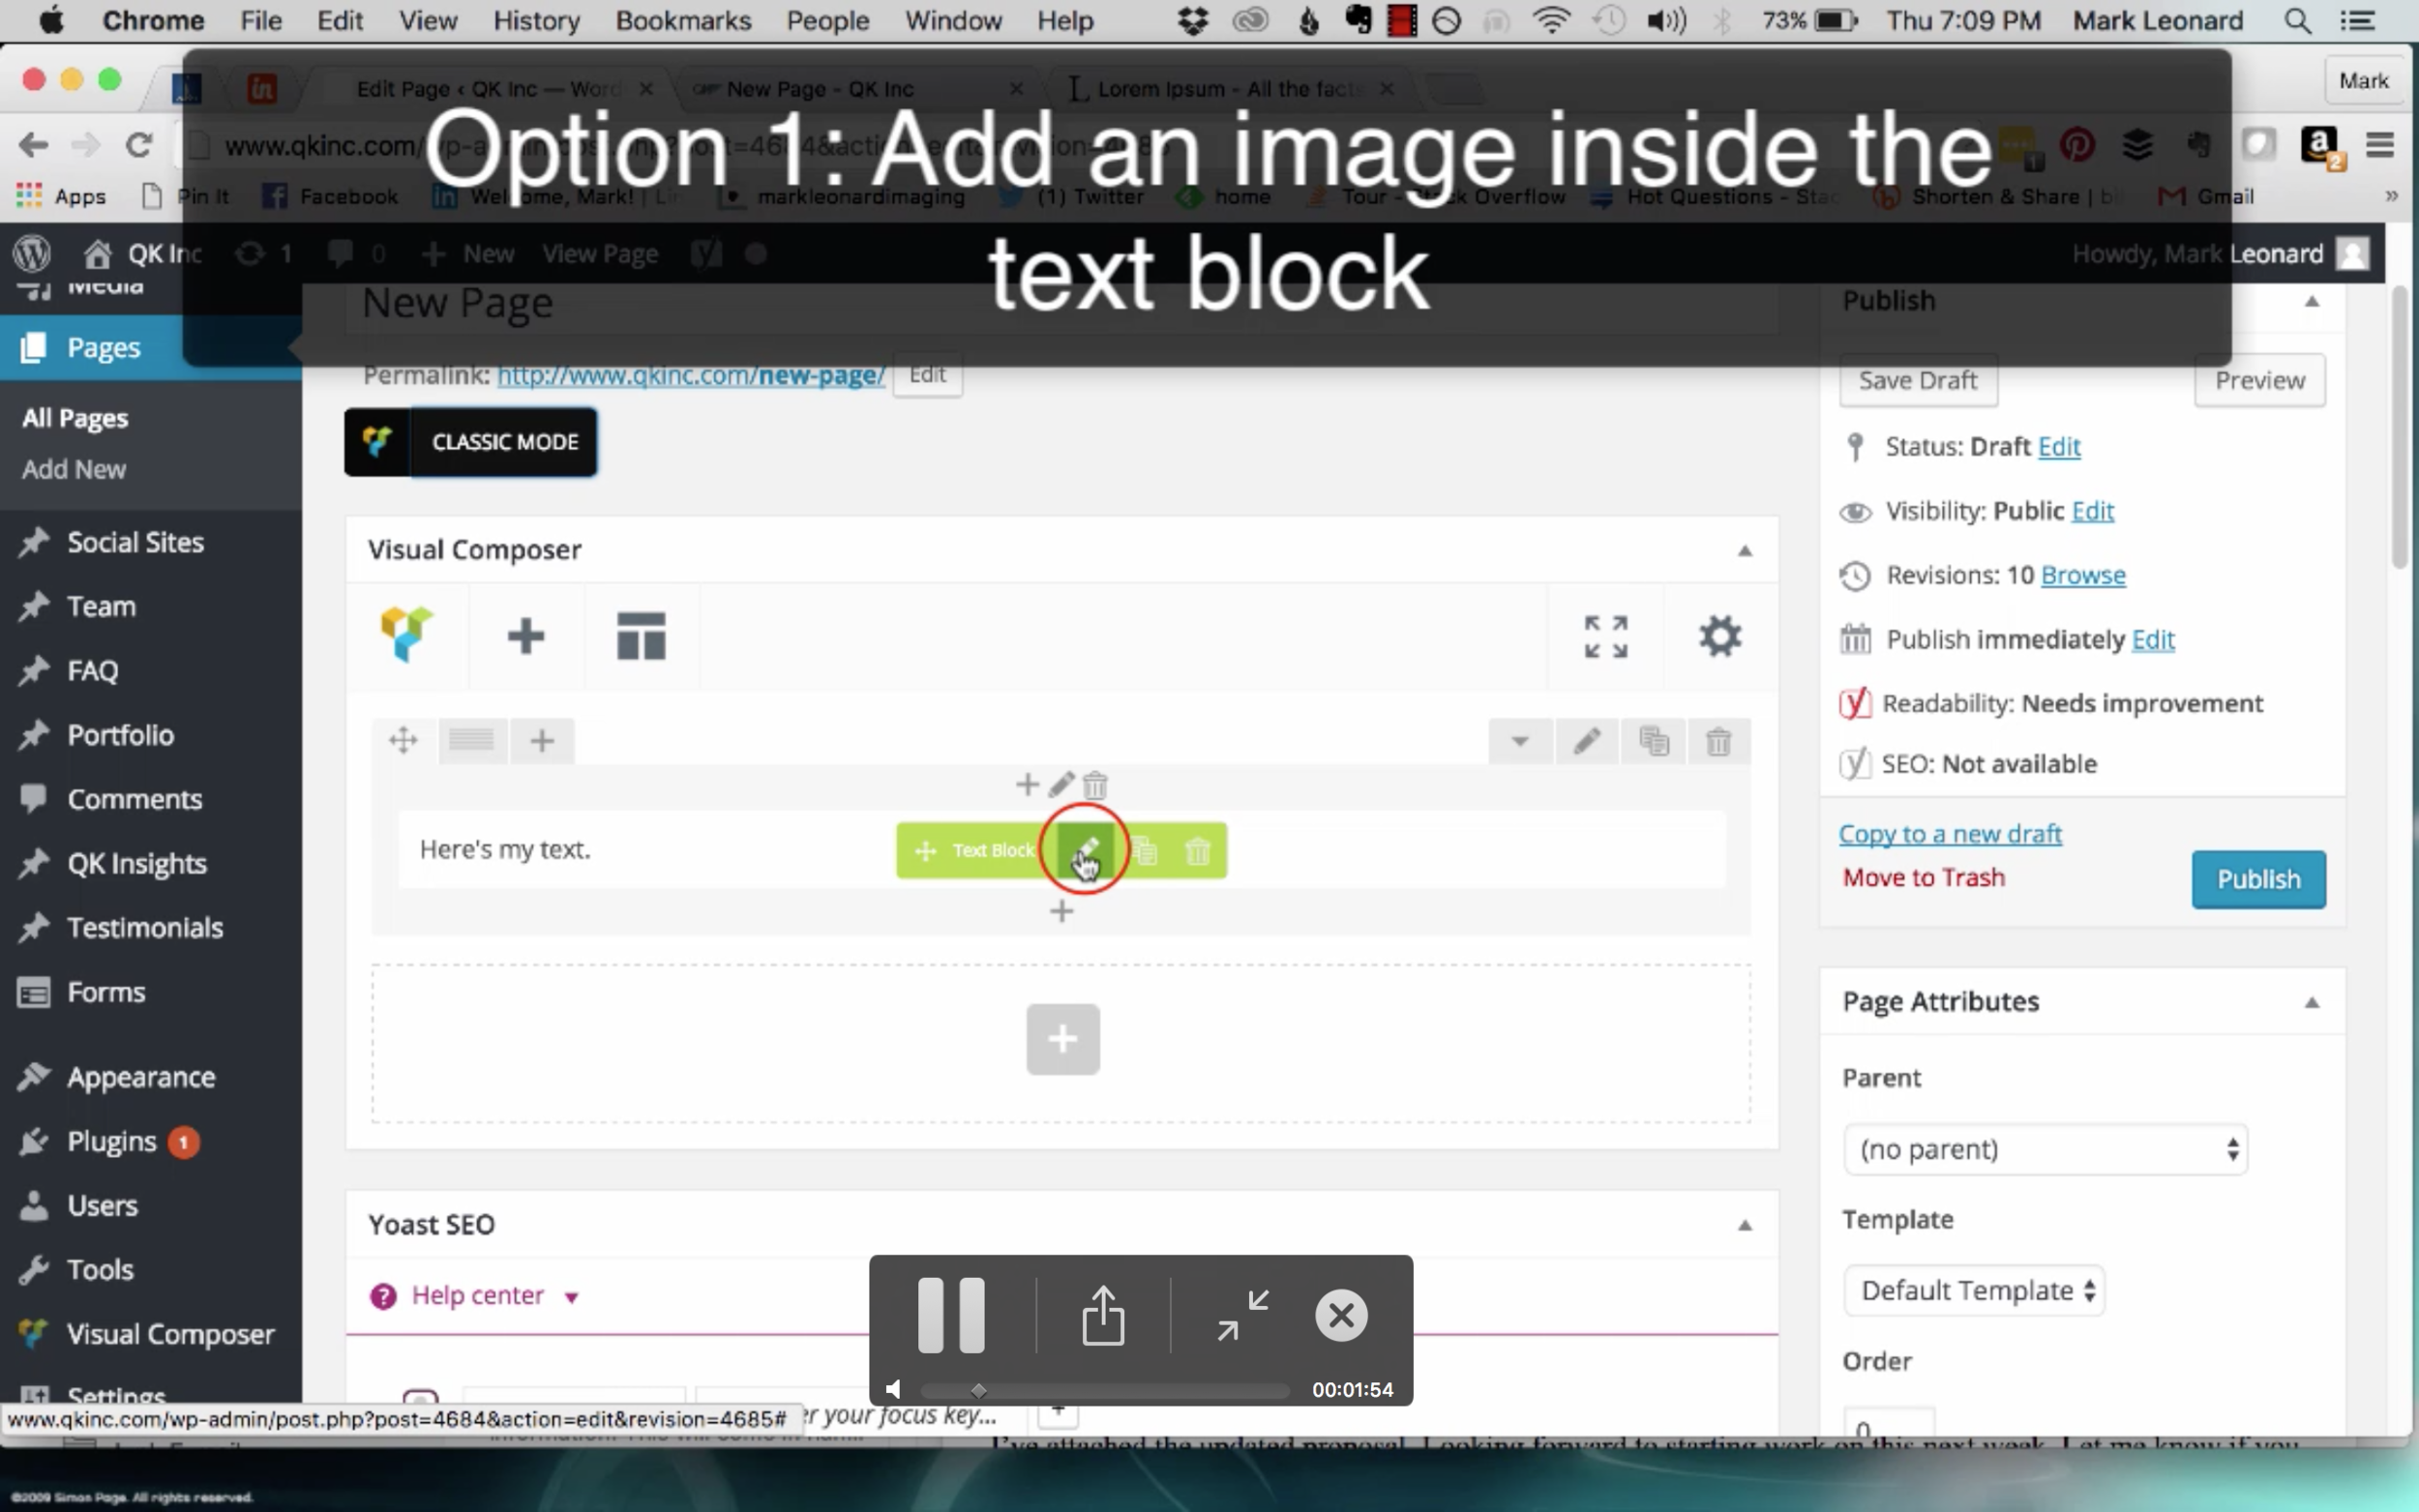Mute the video with speaker icon
The height and width of the screenshot is (1512, 2419).
click(894, 1390)
